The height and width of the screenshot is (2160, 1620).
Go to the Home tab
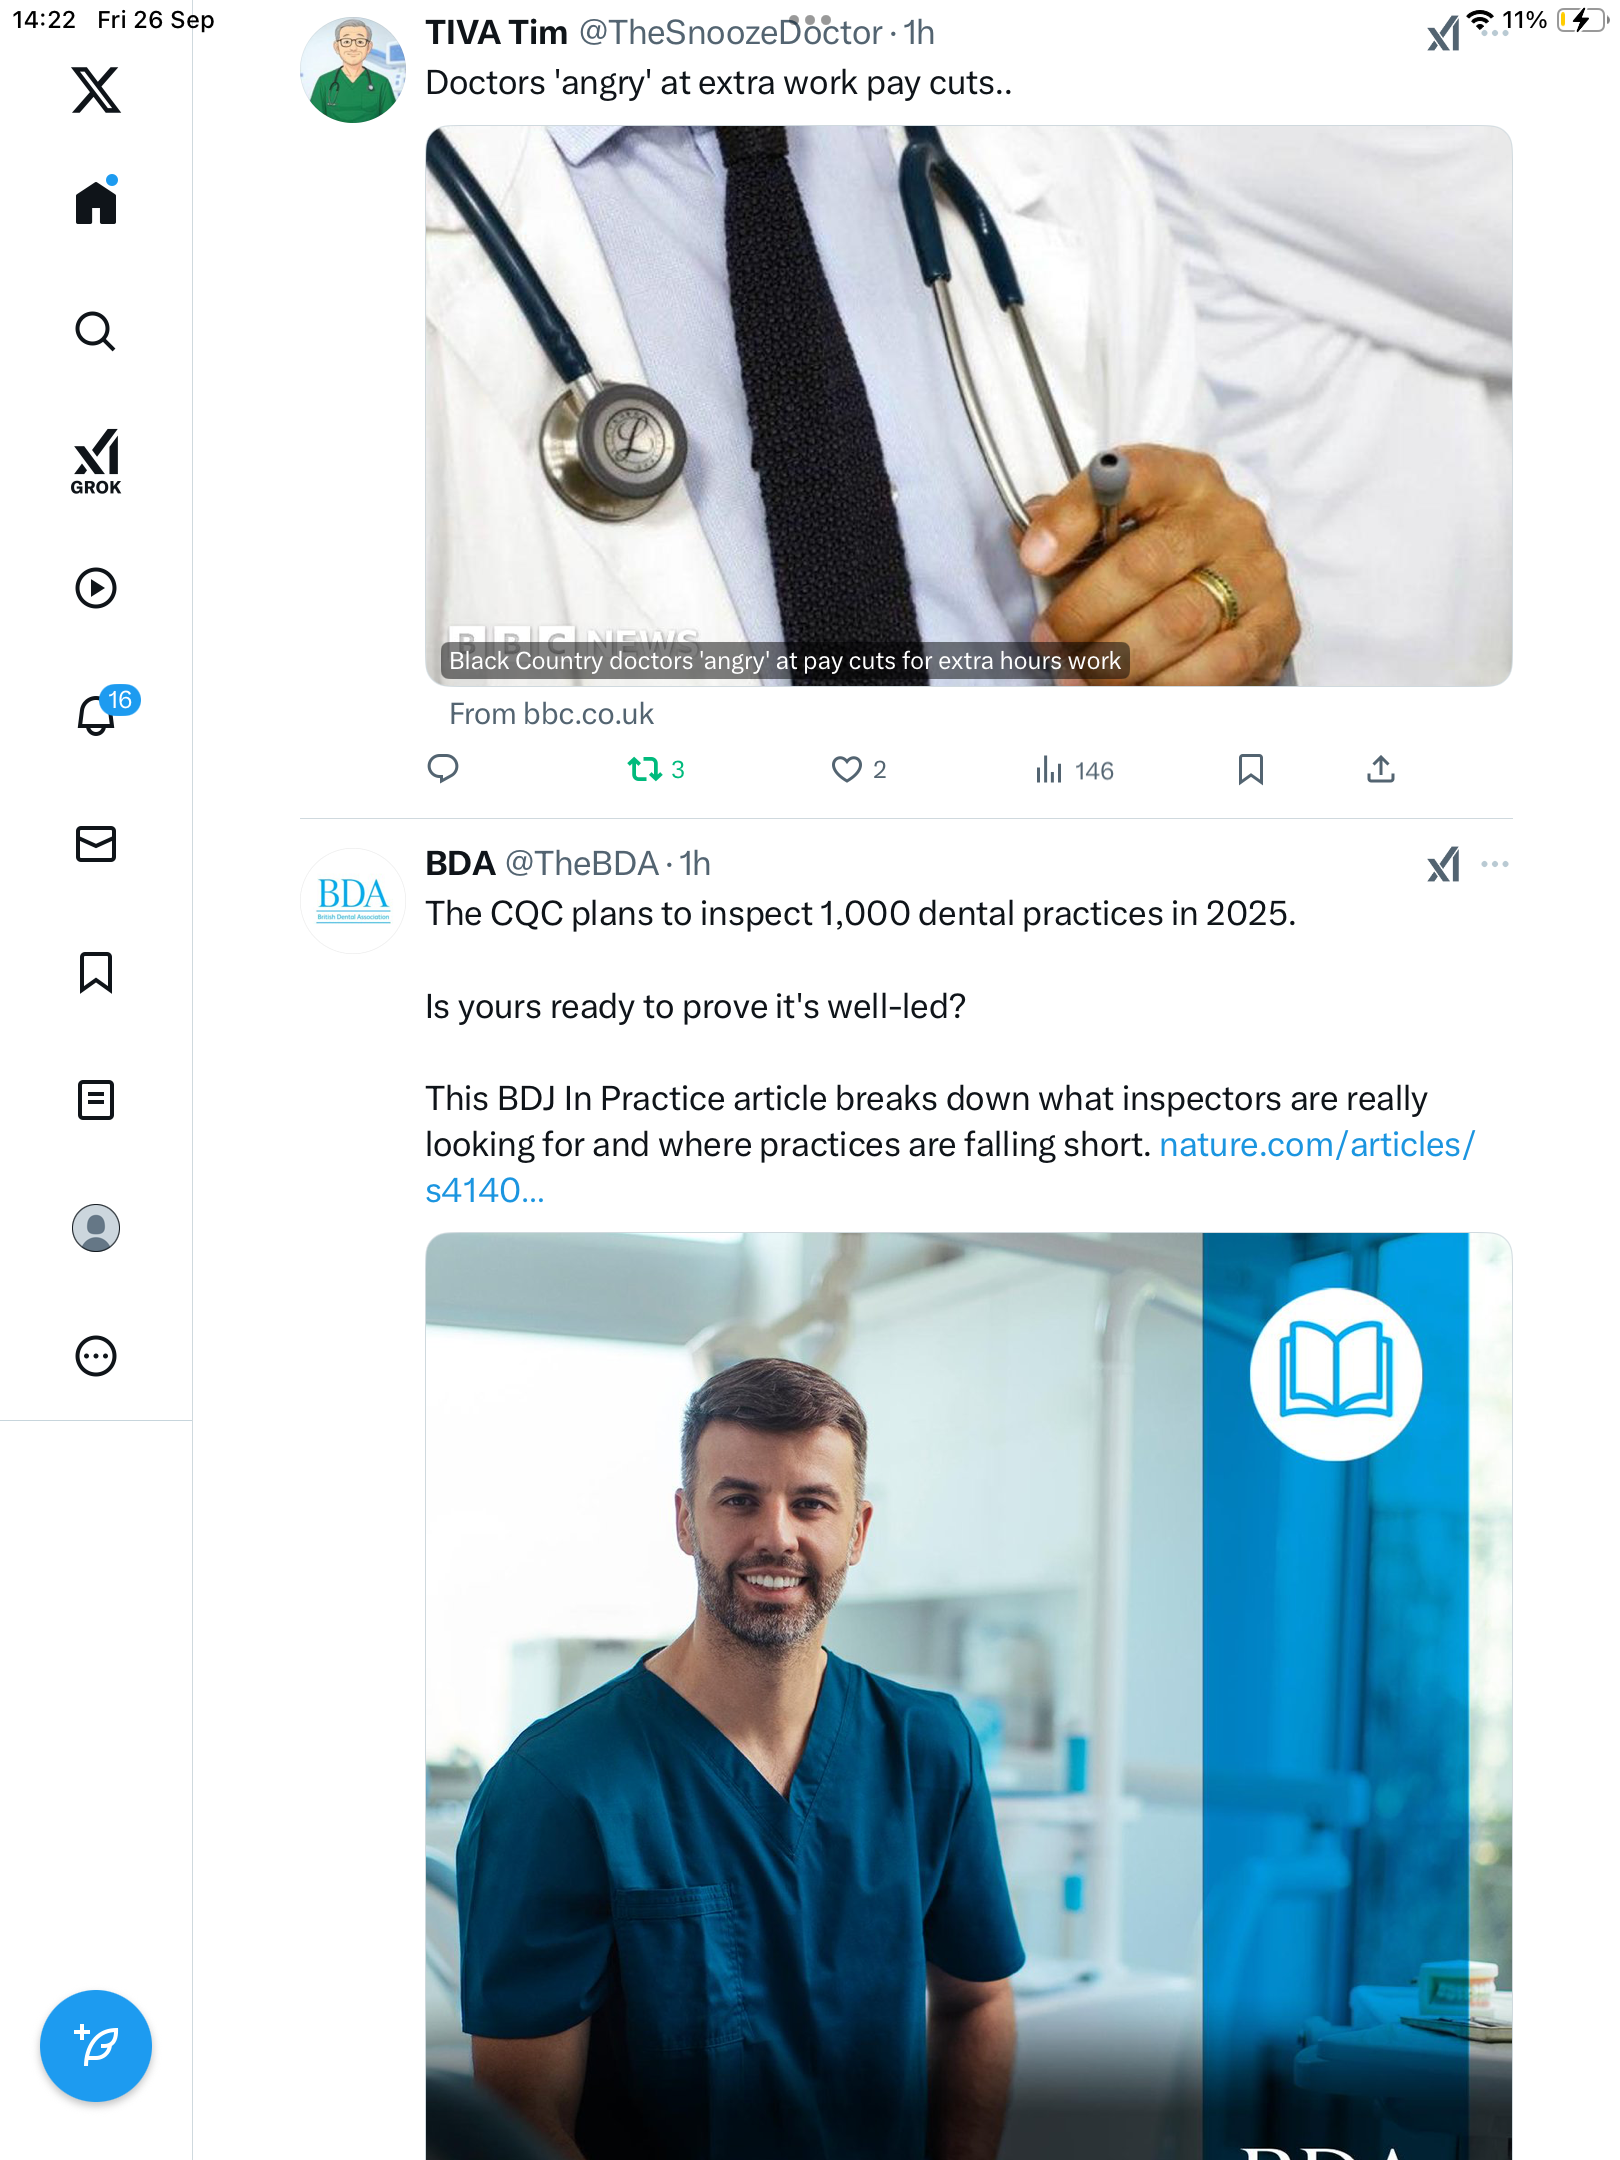[x=96, y=201]
